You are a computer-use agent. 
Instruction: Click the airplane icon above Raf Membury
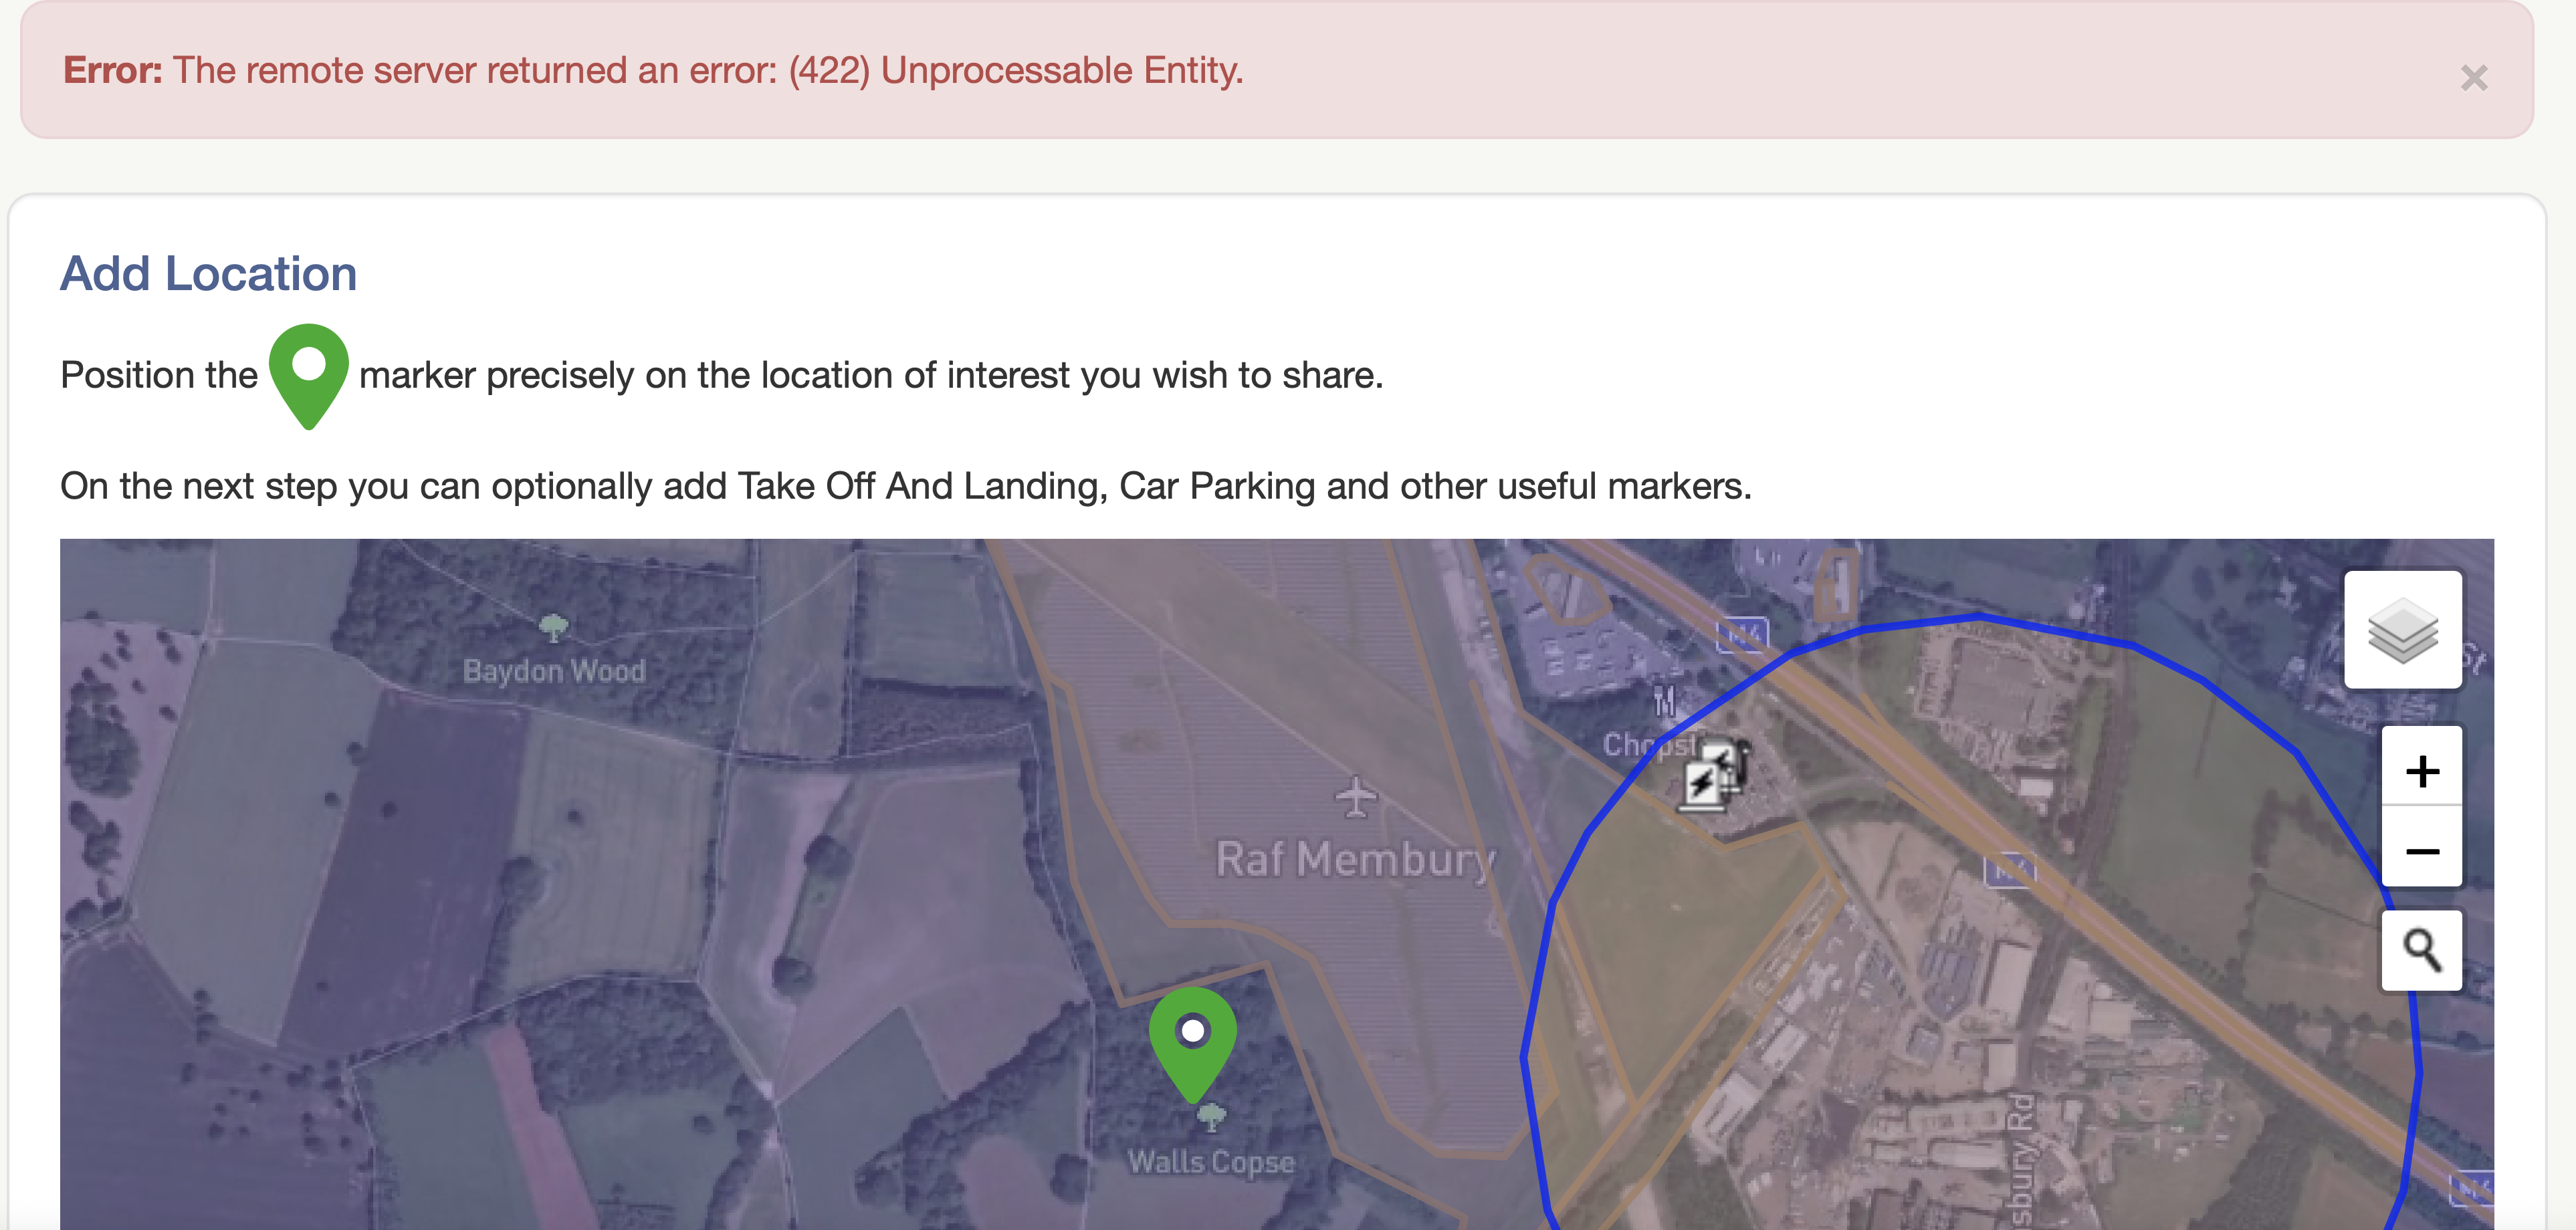[1355, 797]
